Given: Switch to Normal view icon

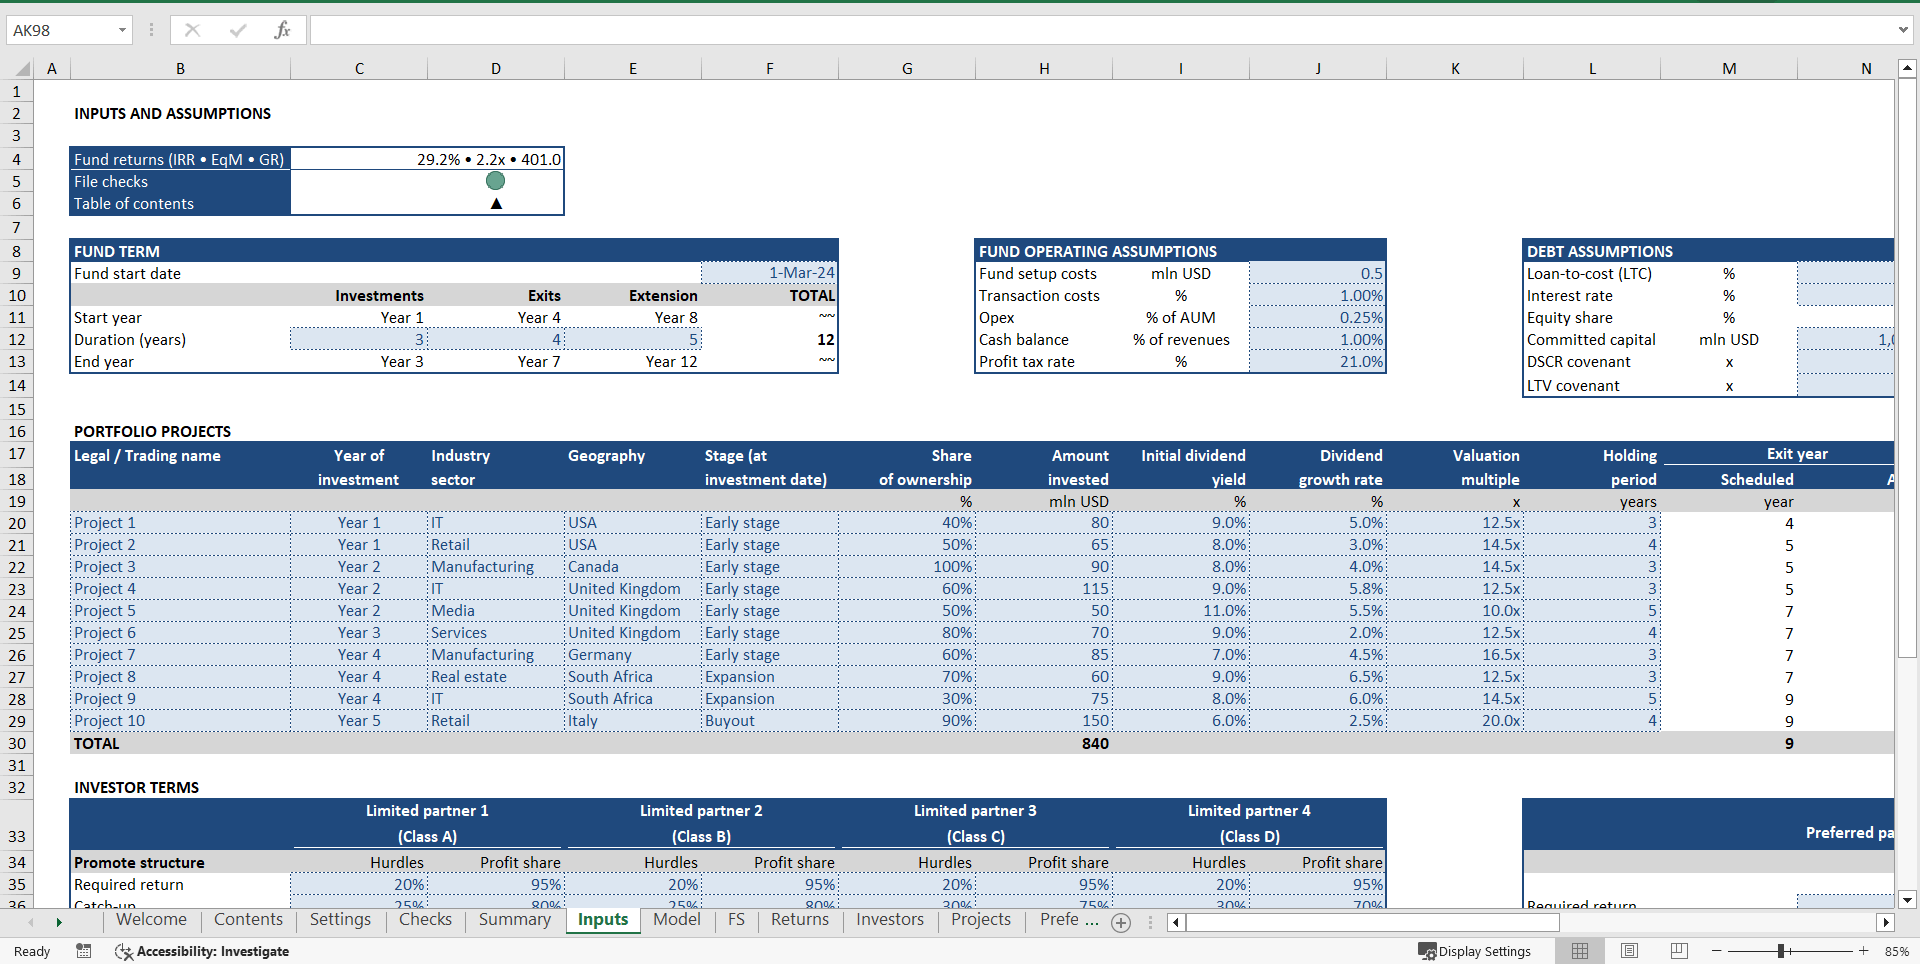Looking at the screenshot, I should click(1580, 951).
